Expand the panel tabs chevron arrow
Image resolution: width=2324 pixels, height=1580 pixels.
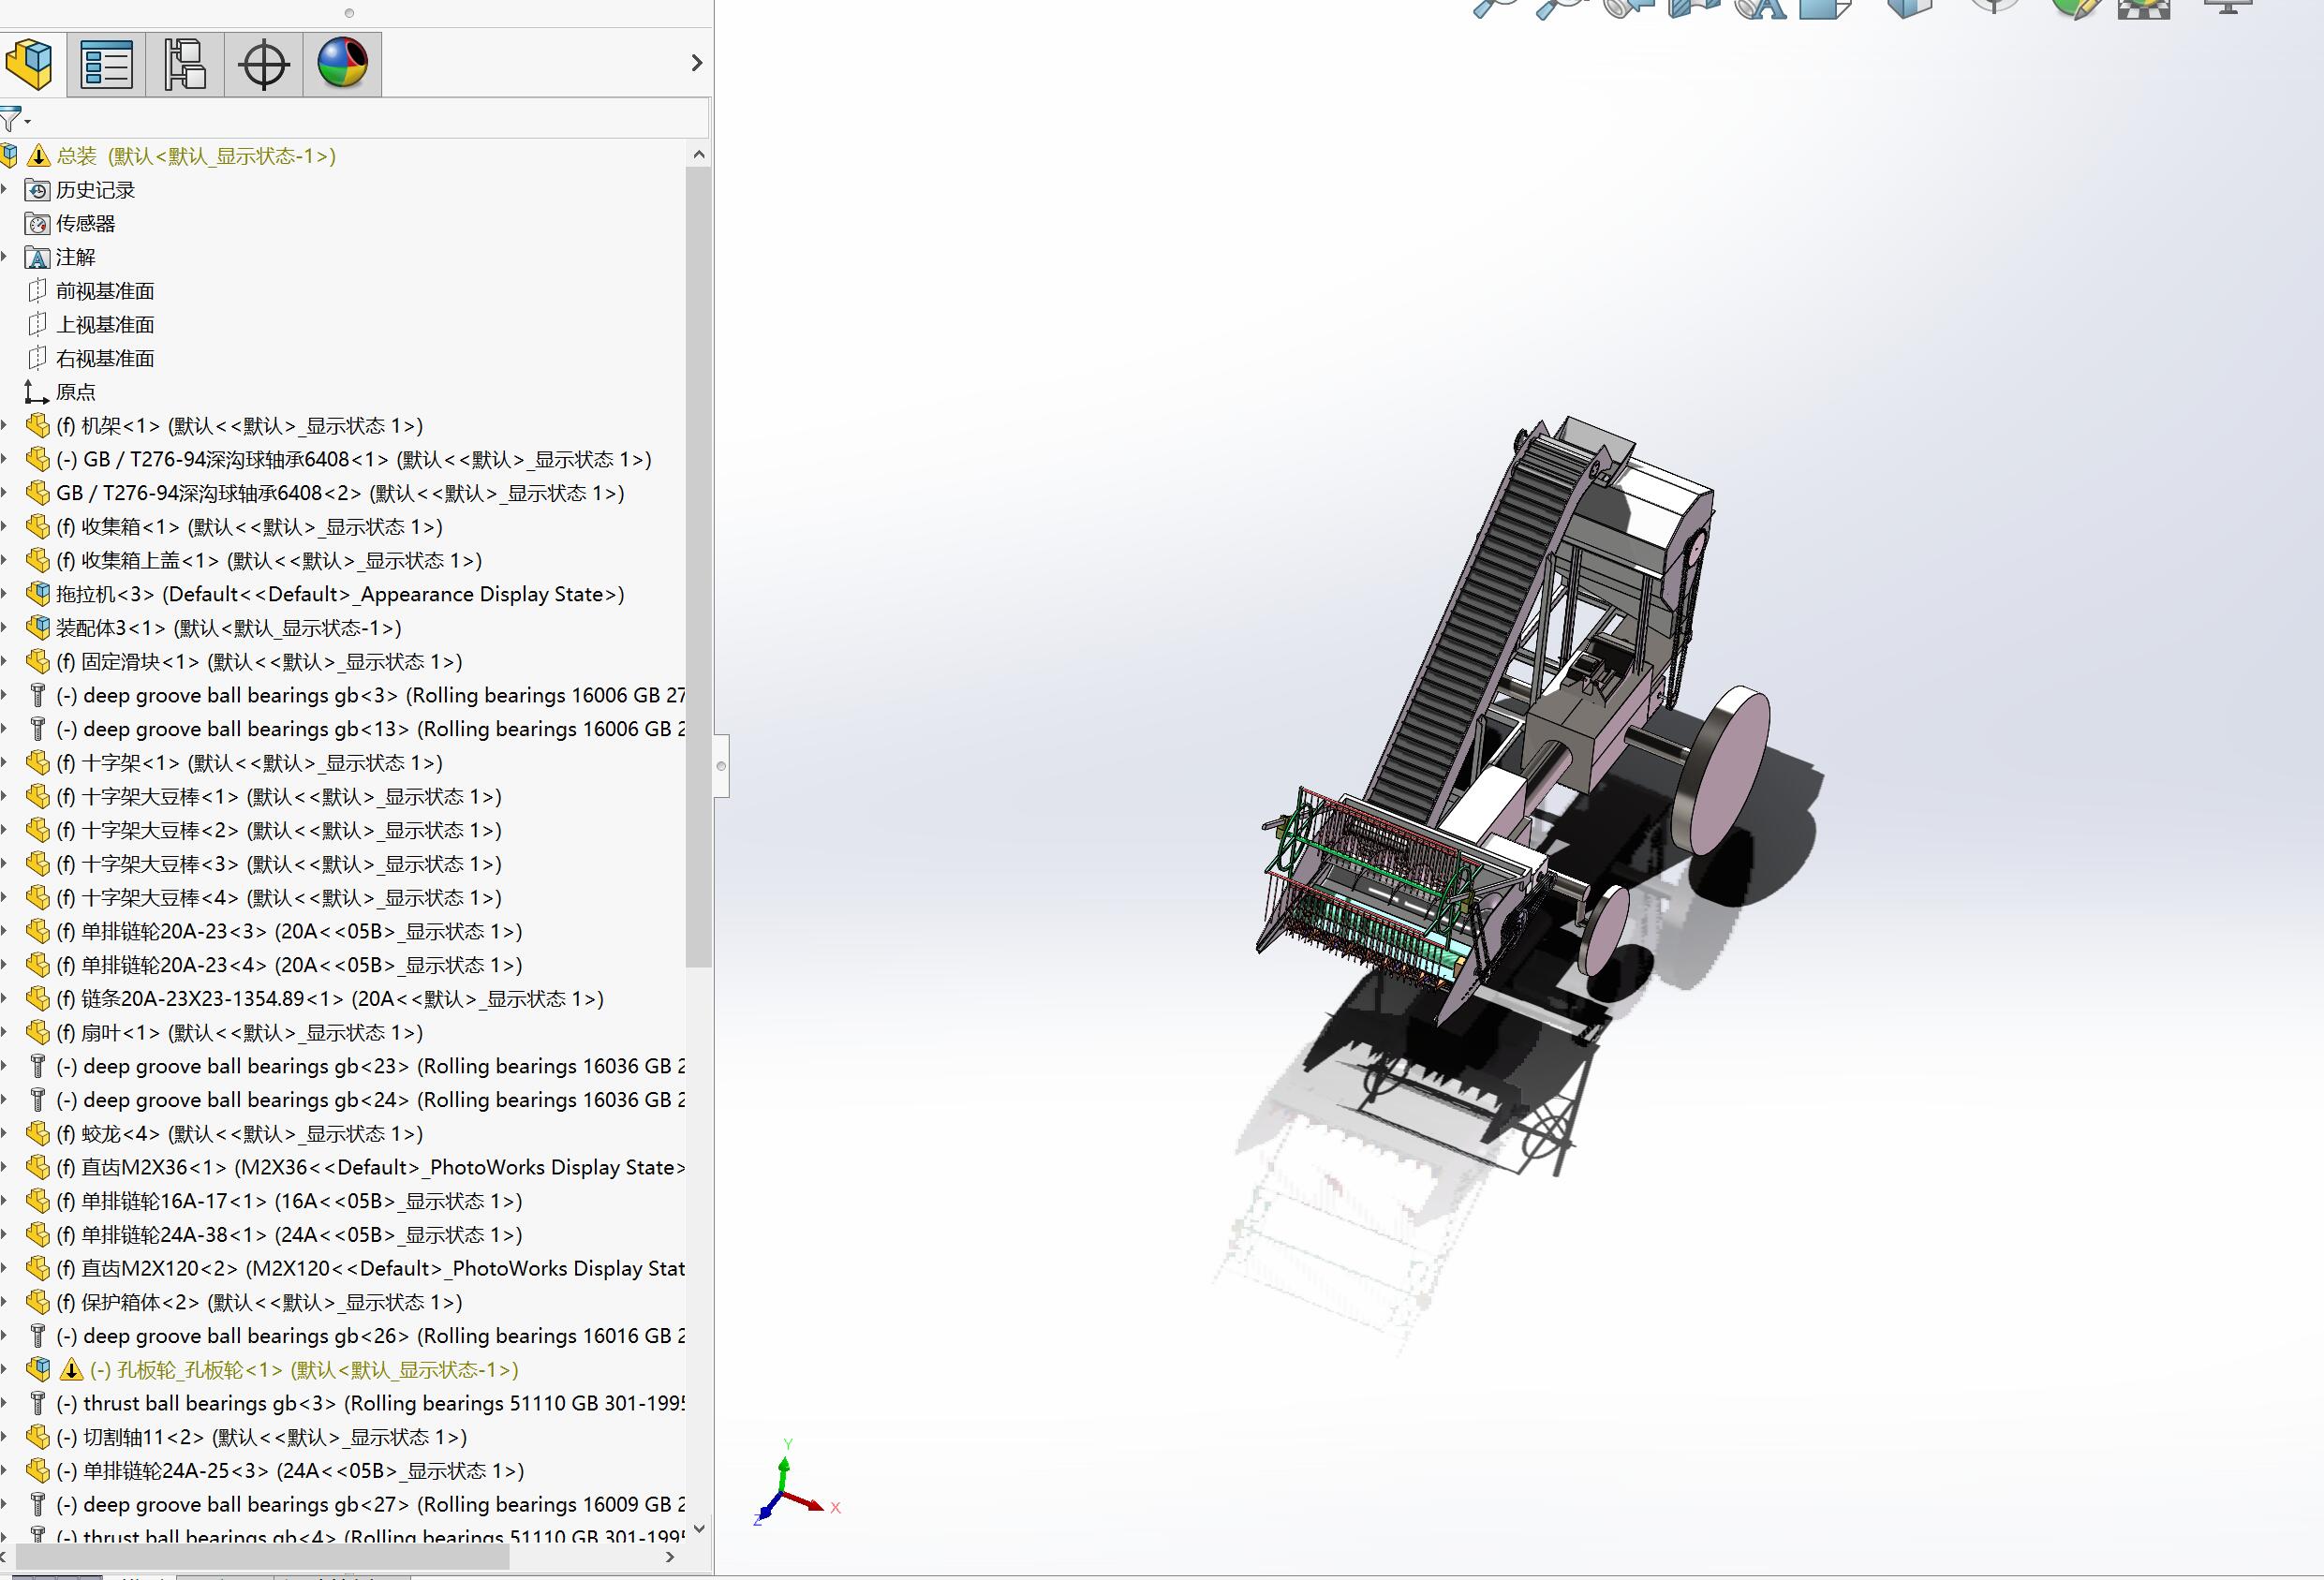pyautogui.click(x=697, y=63)
